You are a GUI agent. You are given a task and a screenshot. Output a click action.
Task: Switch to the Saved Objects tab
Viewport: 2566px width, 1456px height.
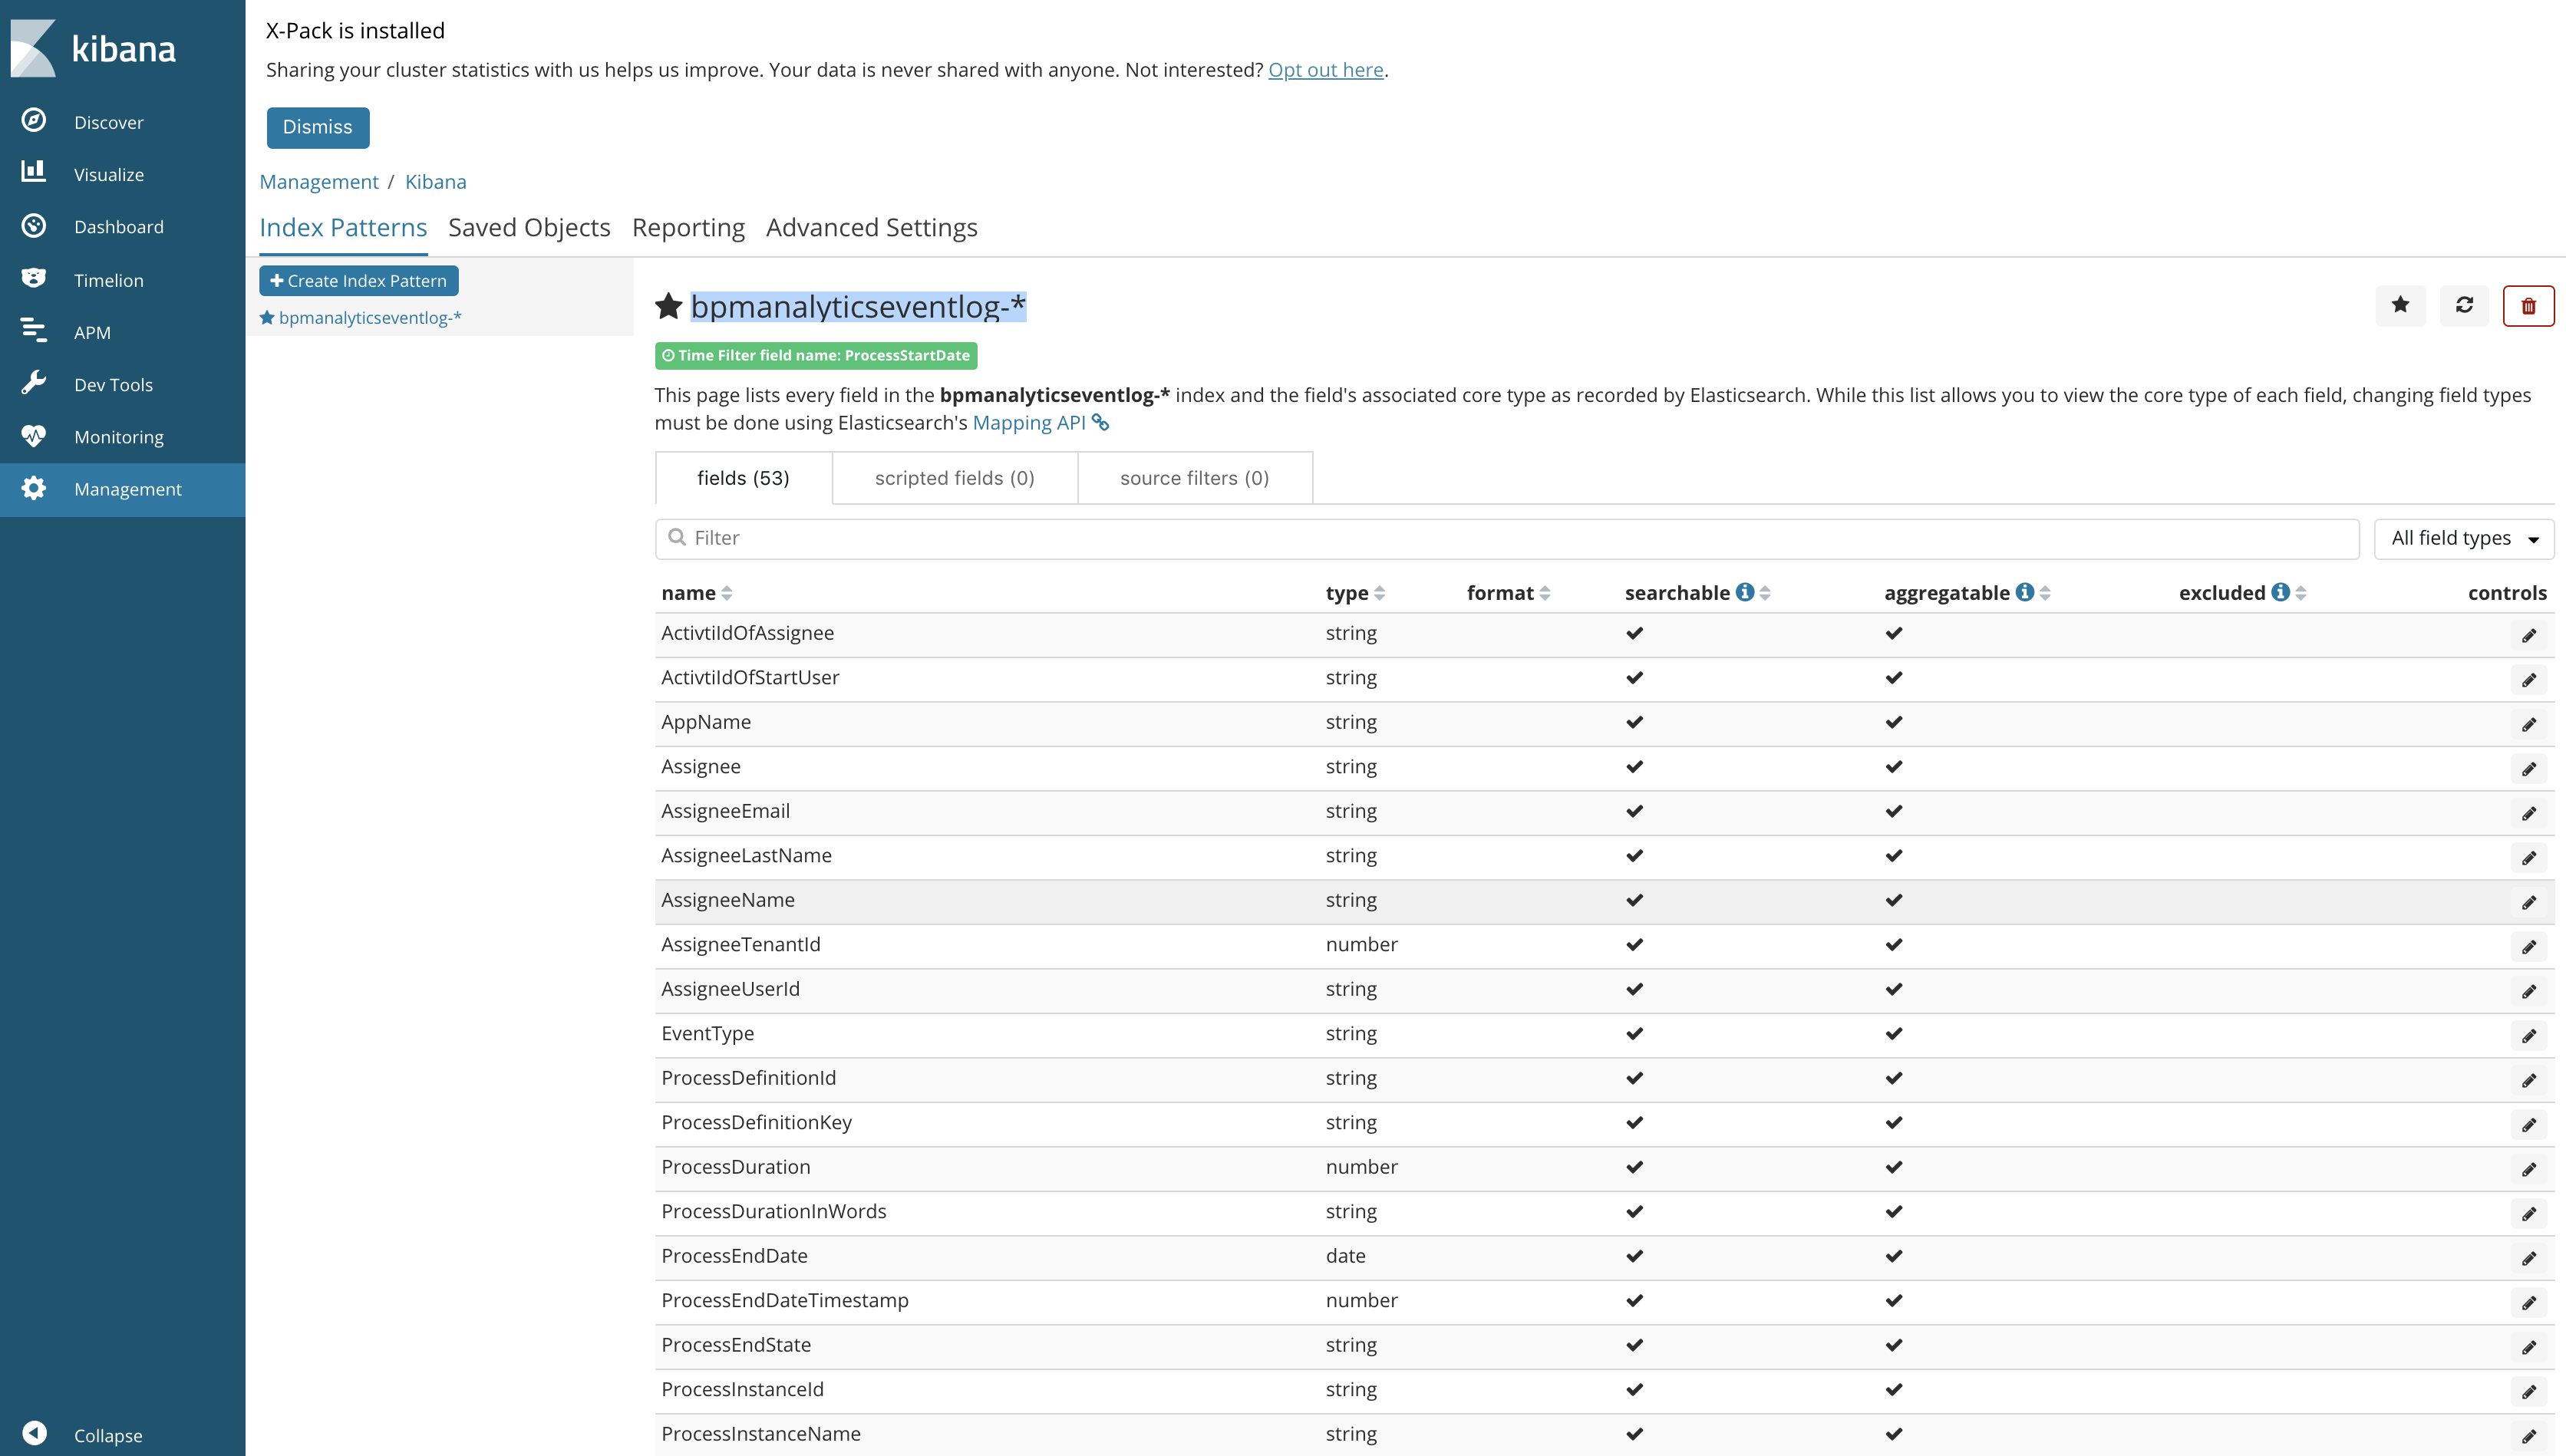529,228
